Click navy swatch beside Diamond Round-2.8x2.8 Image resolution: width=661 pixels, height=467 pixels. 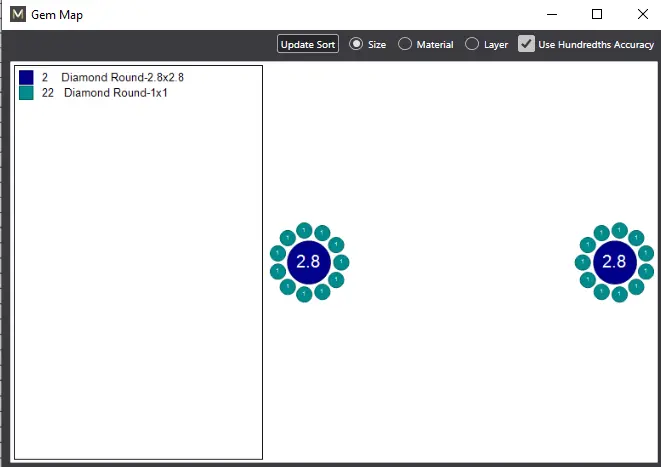coord(26,77)
